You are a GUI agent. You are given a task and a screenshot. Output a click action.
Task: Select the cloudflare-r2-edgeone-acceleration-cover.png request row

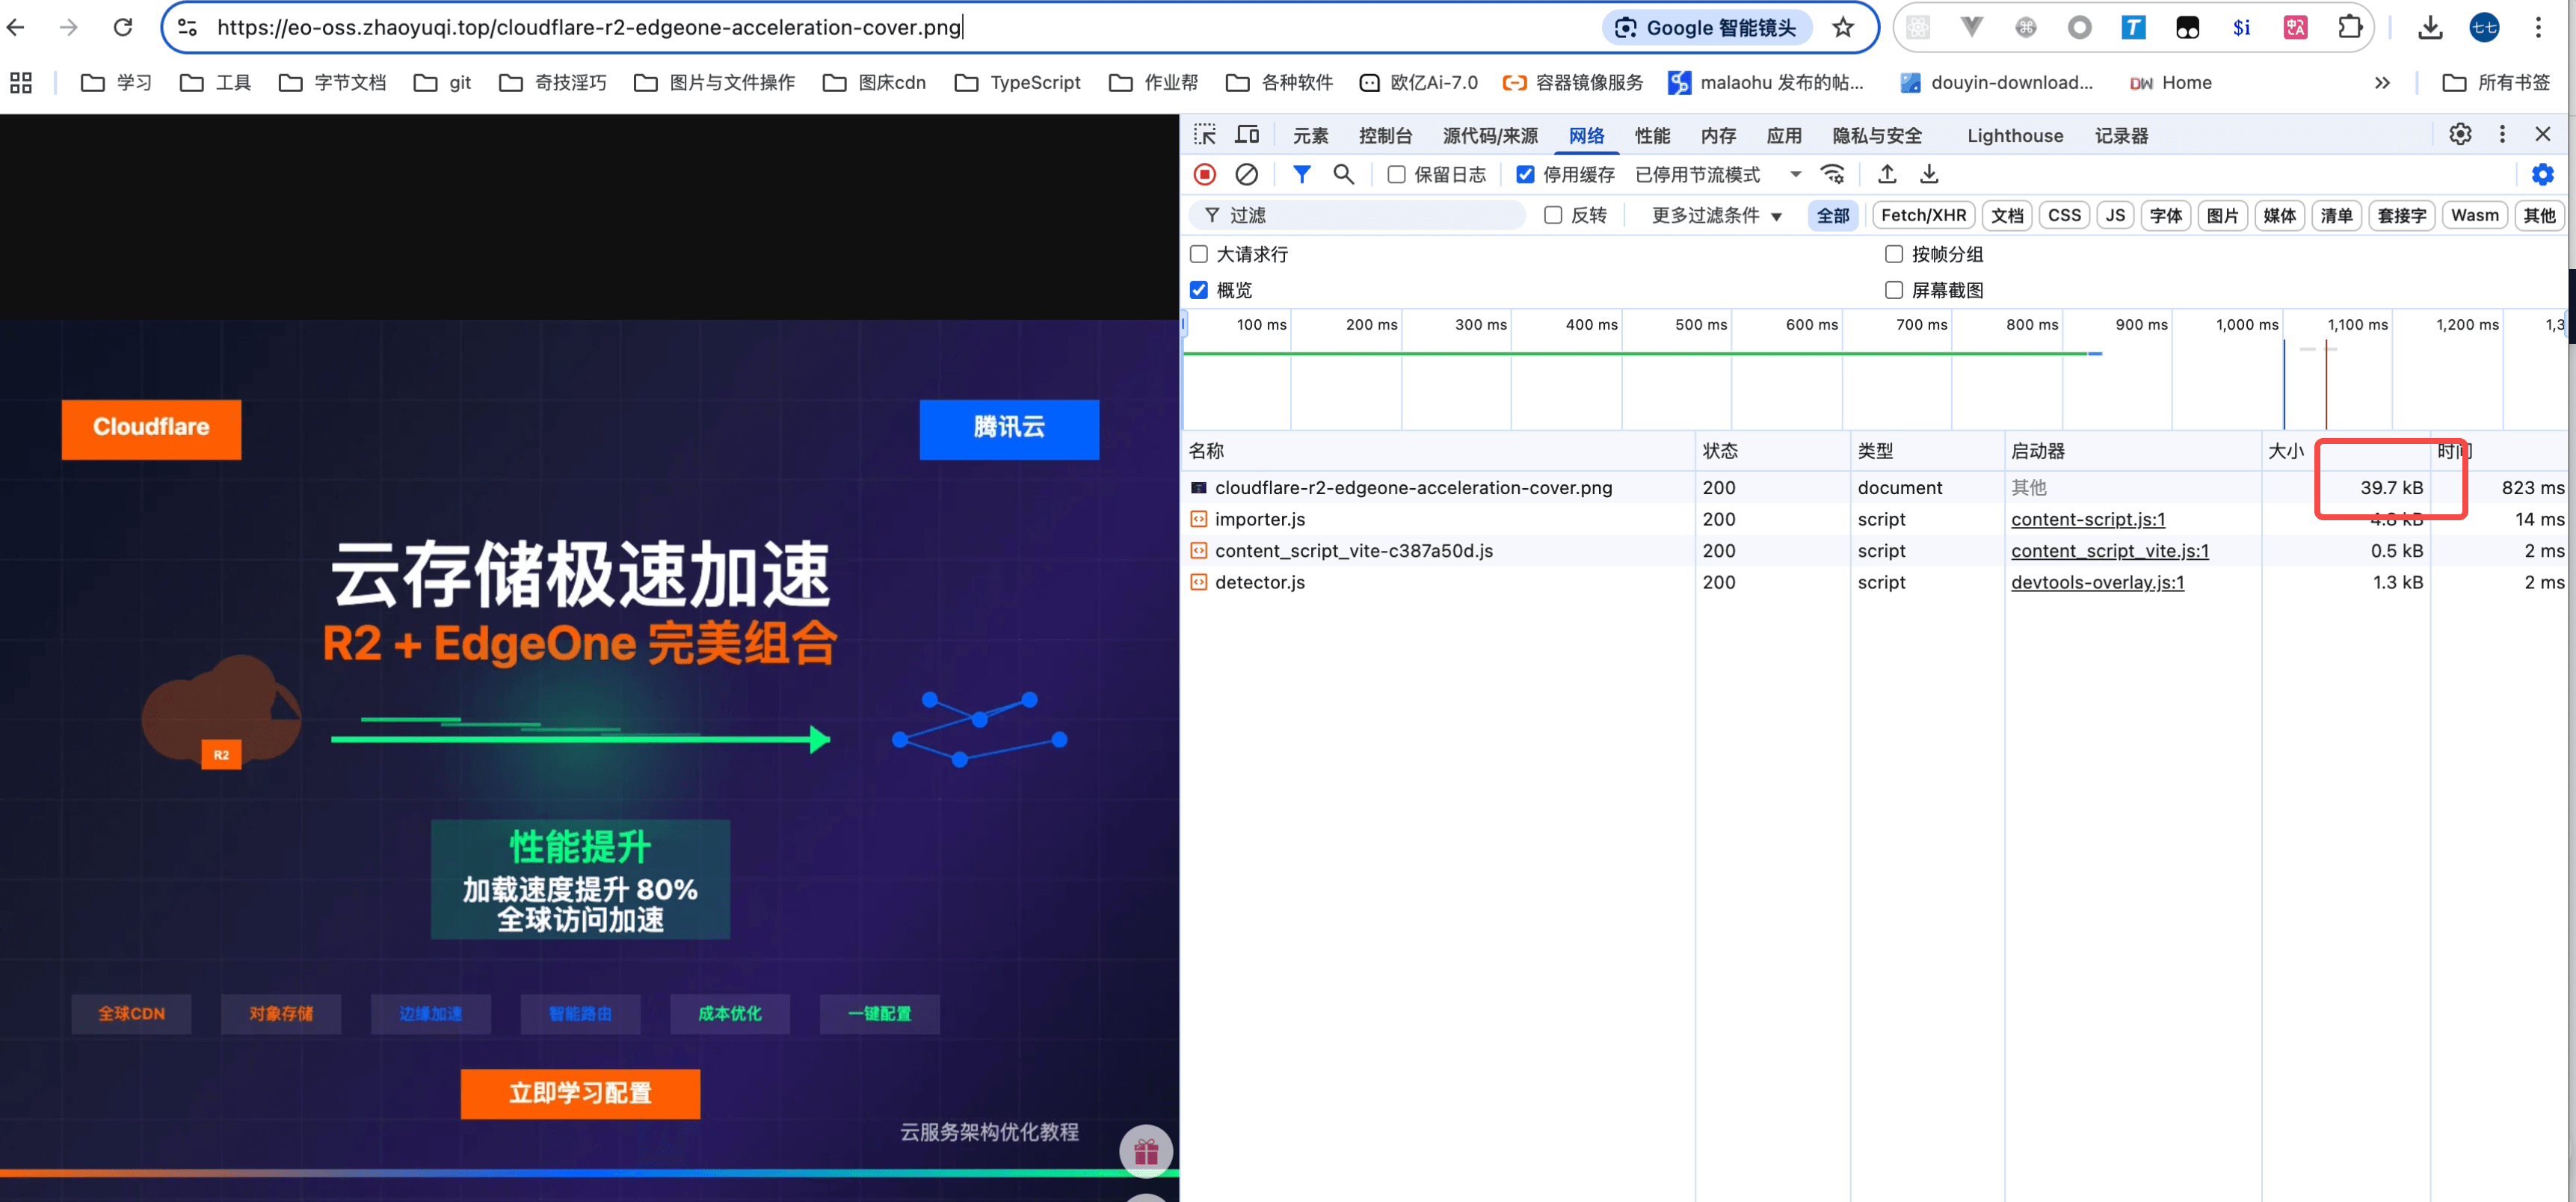coord(1874,487)
